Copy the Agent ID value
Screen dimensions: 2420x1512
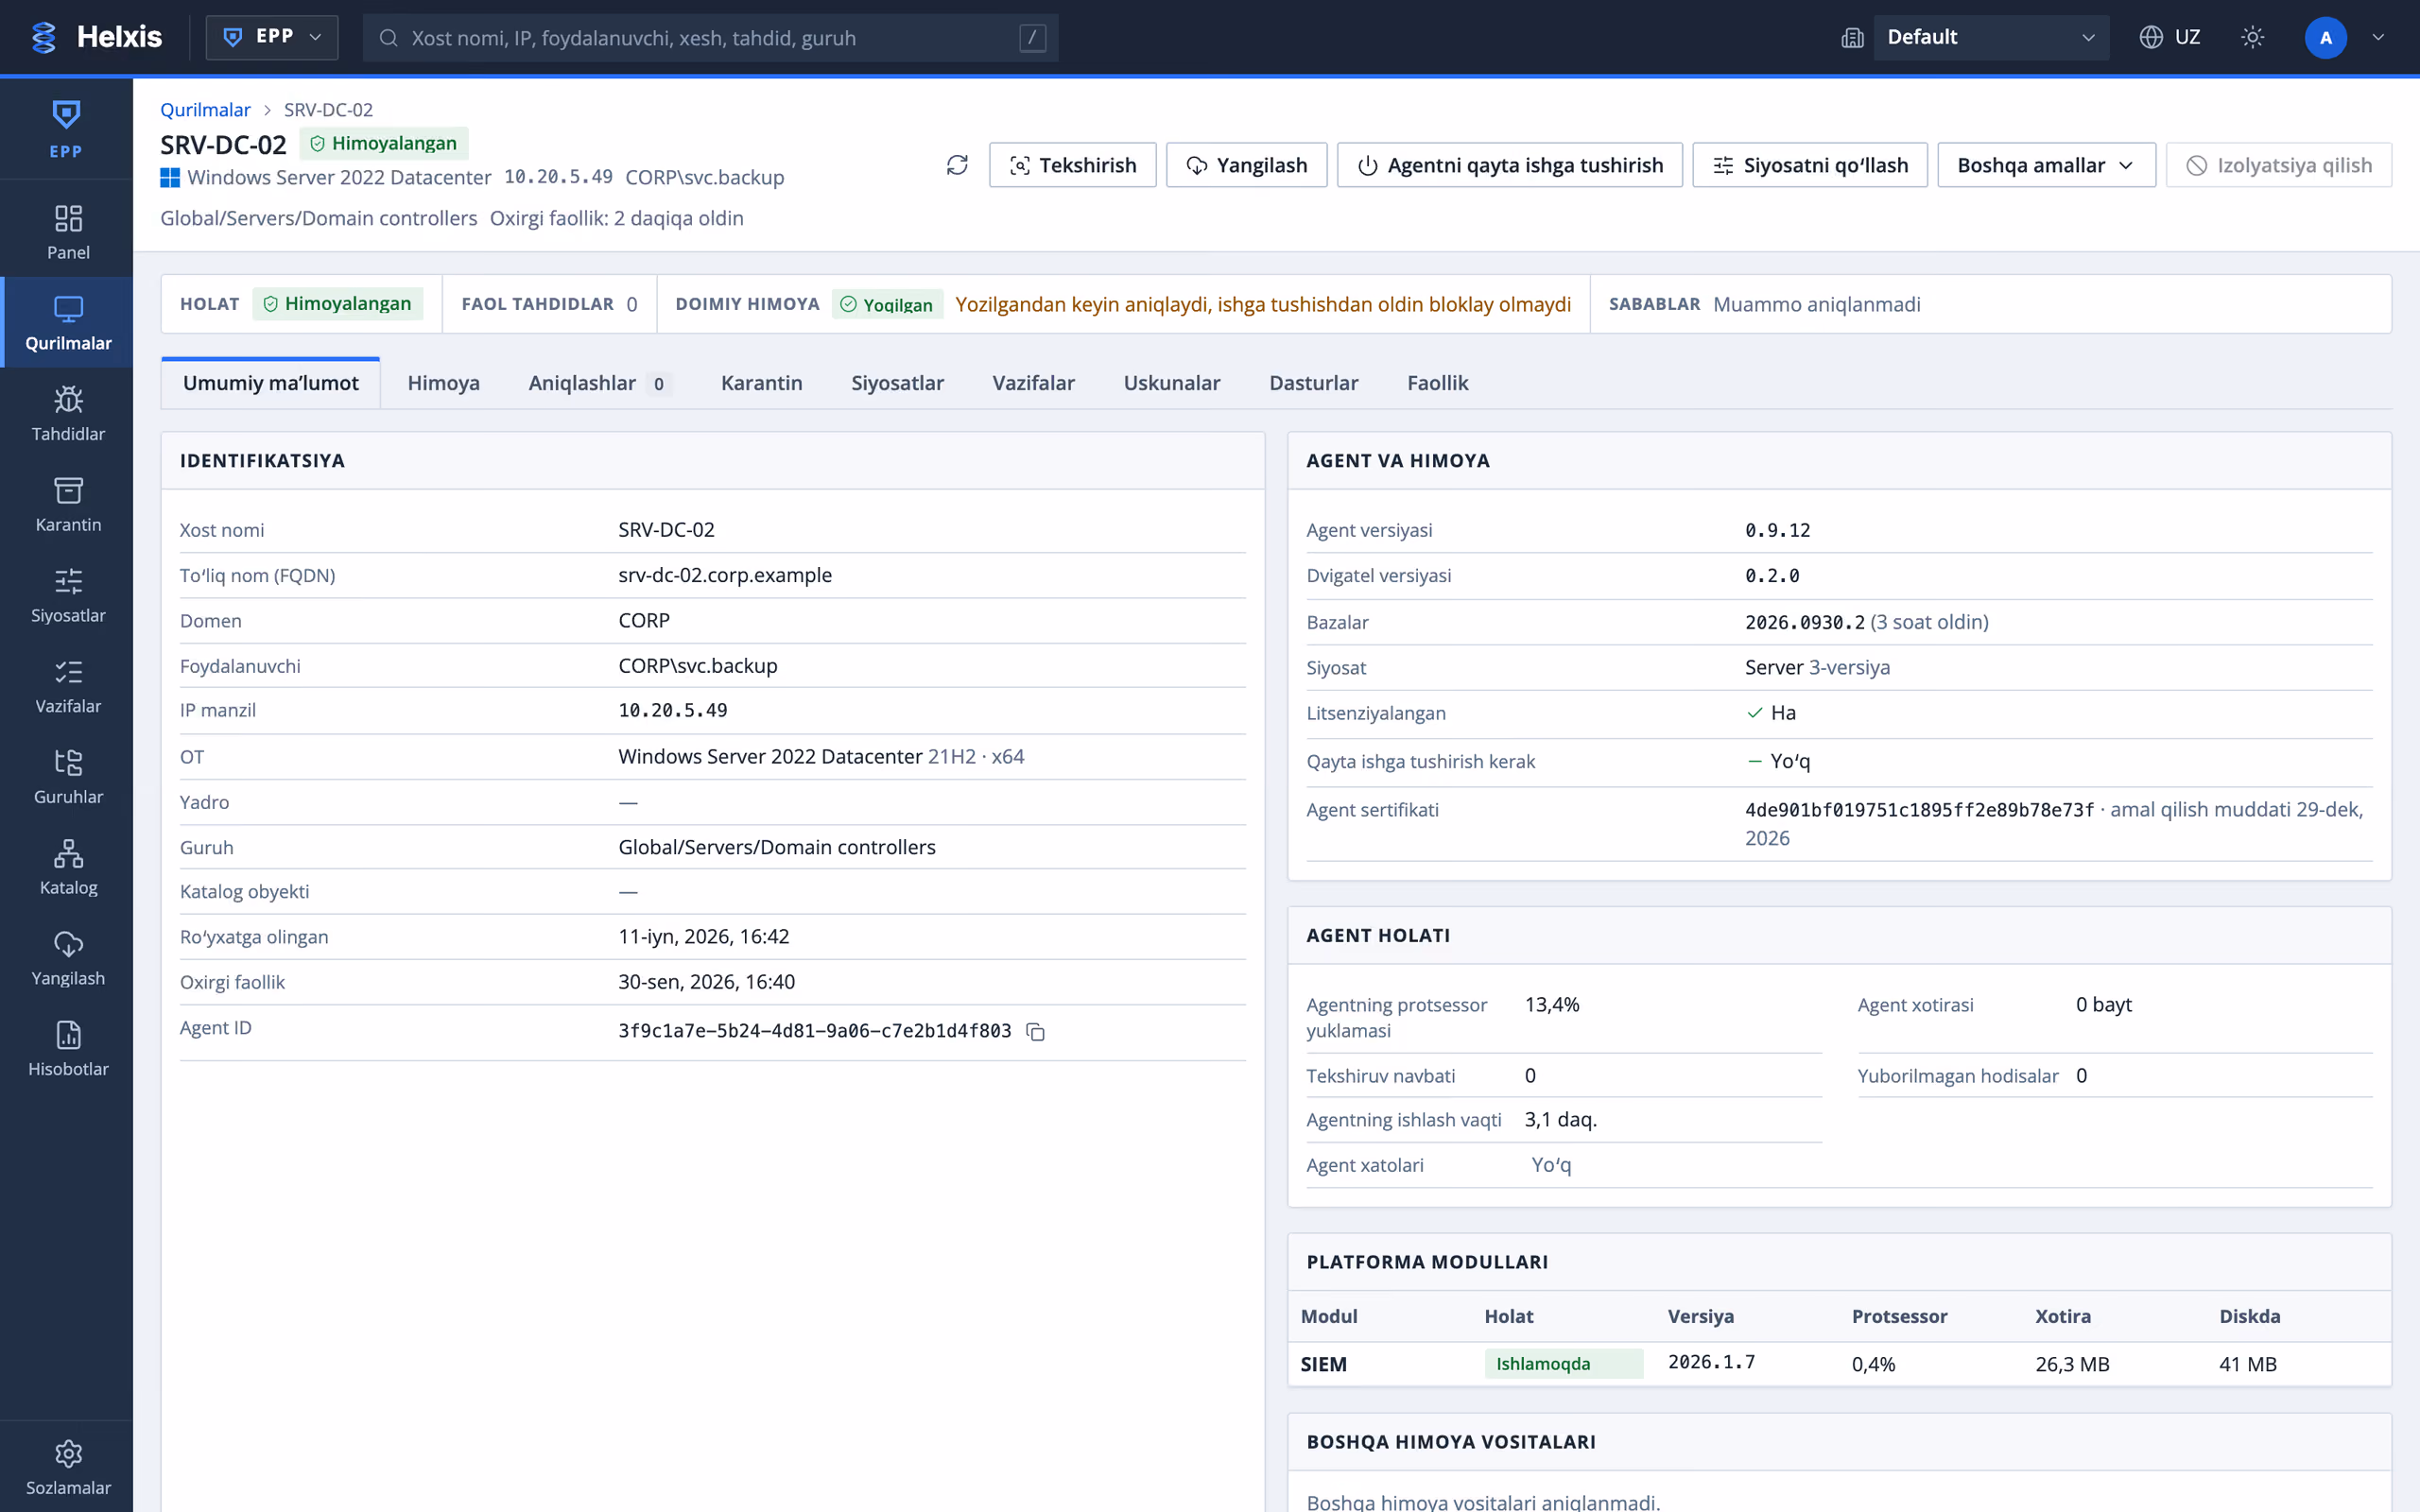1036,1032
